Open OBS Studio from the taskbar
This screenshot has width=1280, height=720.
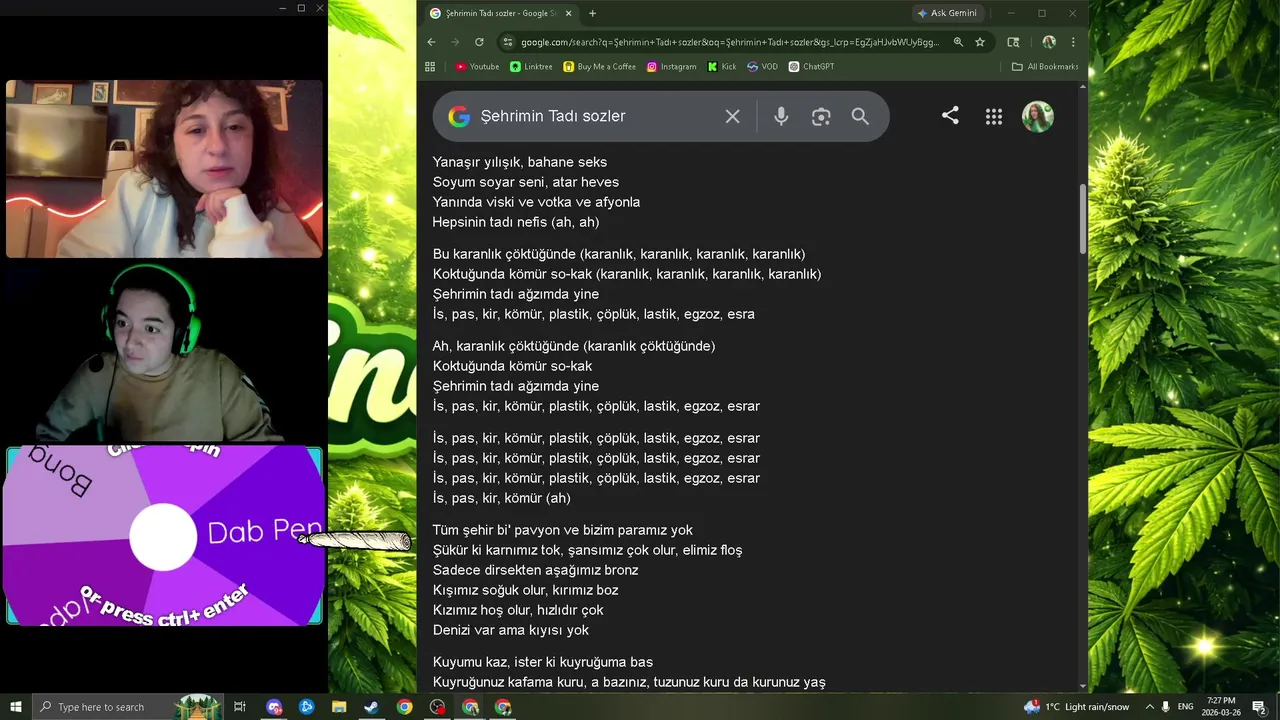point(437,707)
